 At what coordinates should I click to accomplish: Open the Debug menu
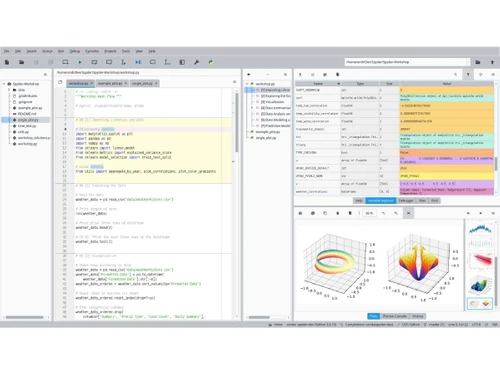click(75, 51)
